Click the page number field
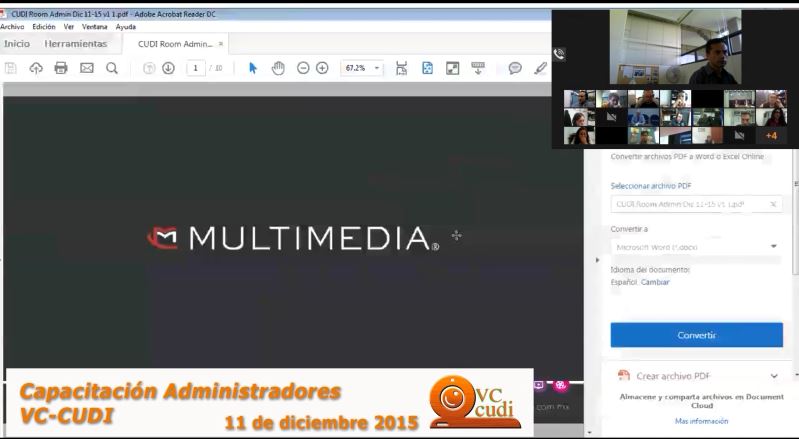799x439 pixels. [x=196, y=68]
